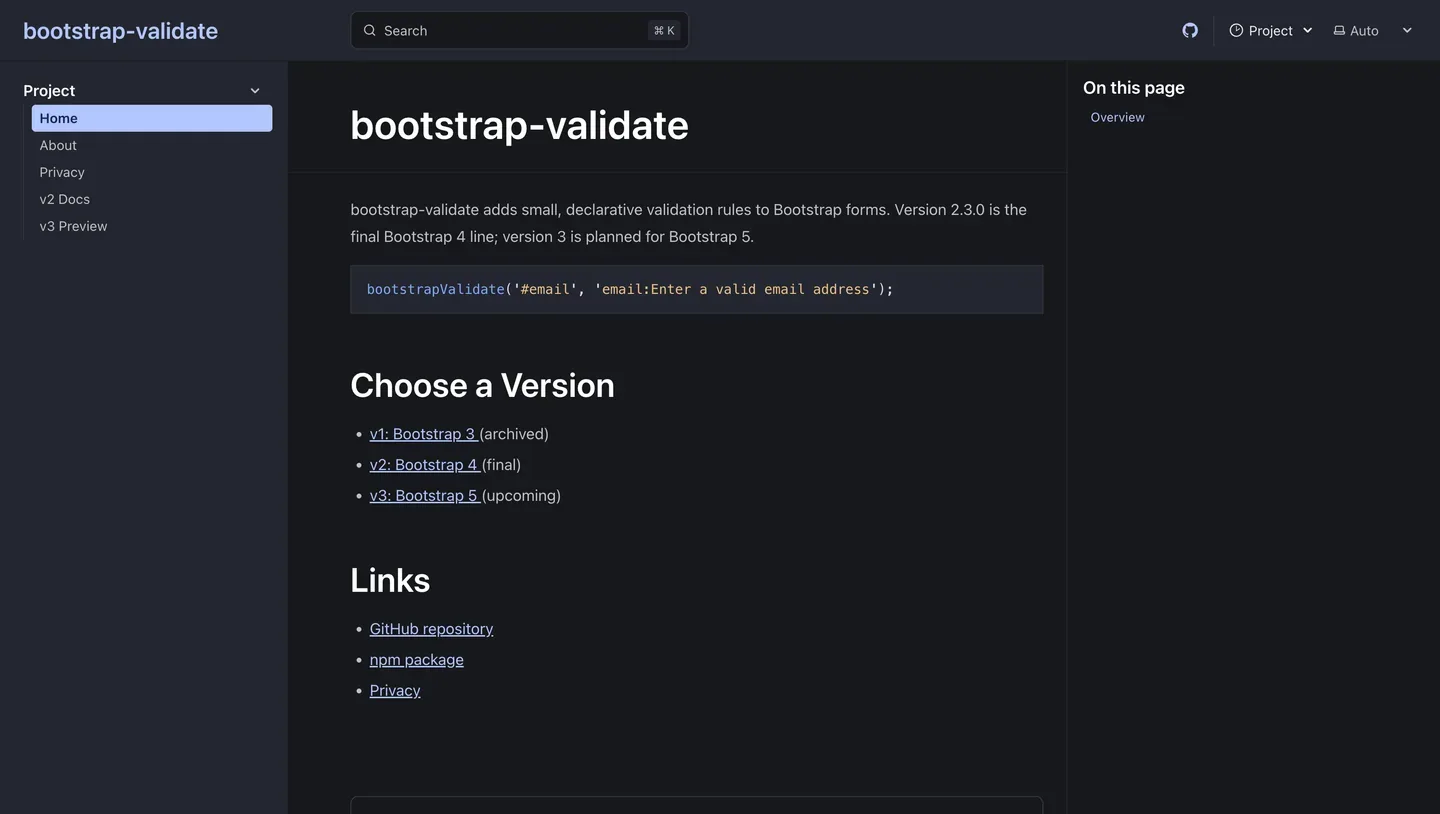Open the npm package link

click(416, 660)
